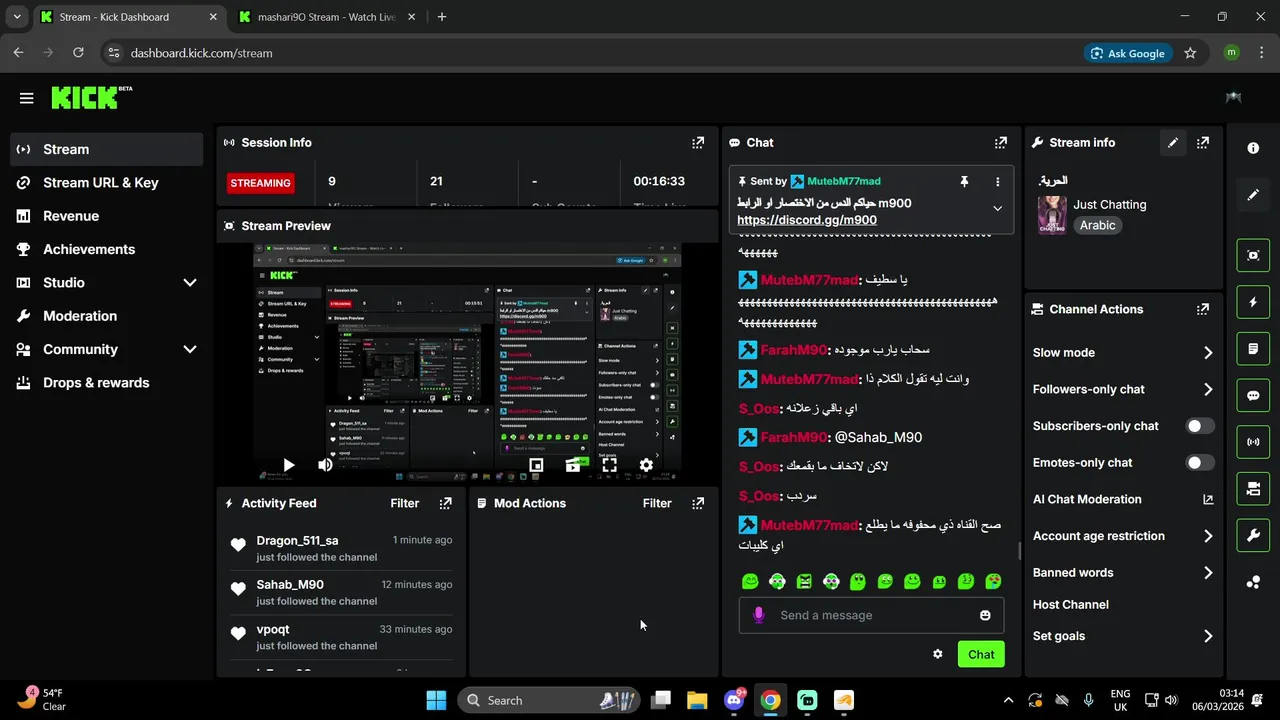This screenshot has height=720, width=1280.
Task: Pop out the Chat panel
Action: pos(1000,143)
